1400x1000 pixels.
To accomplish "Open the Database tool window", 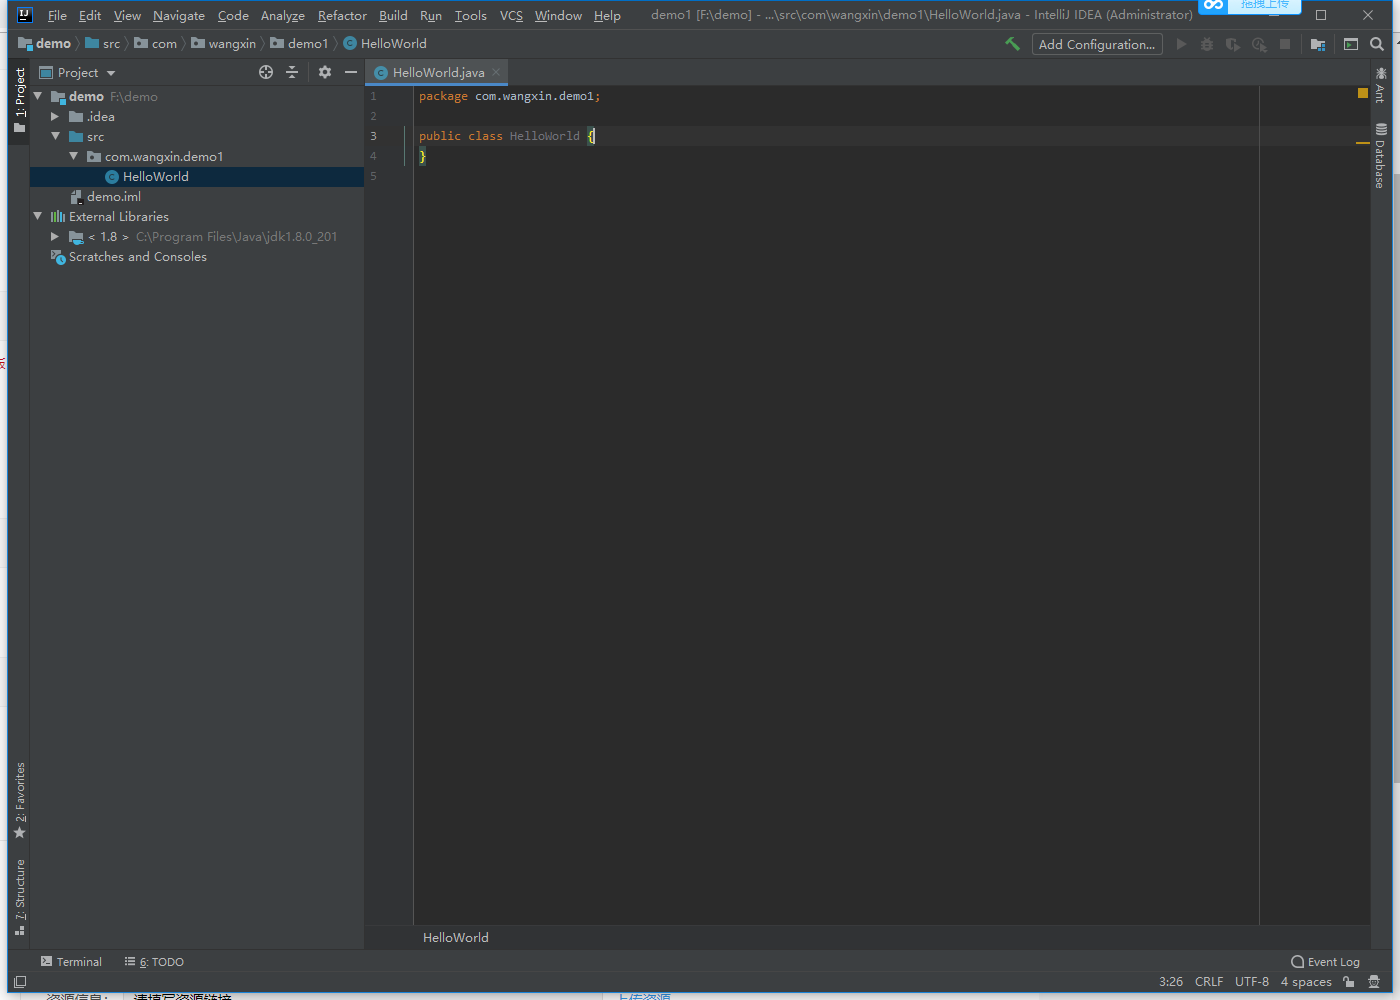I will point(1380,156).
